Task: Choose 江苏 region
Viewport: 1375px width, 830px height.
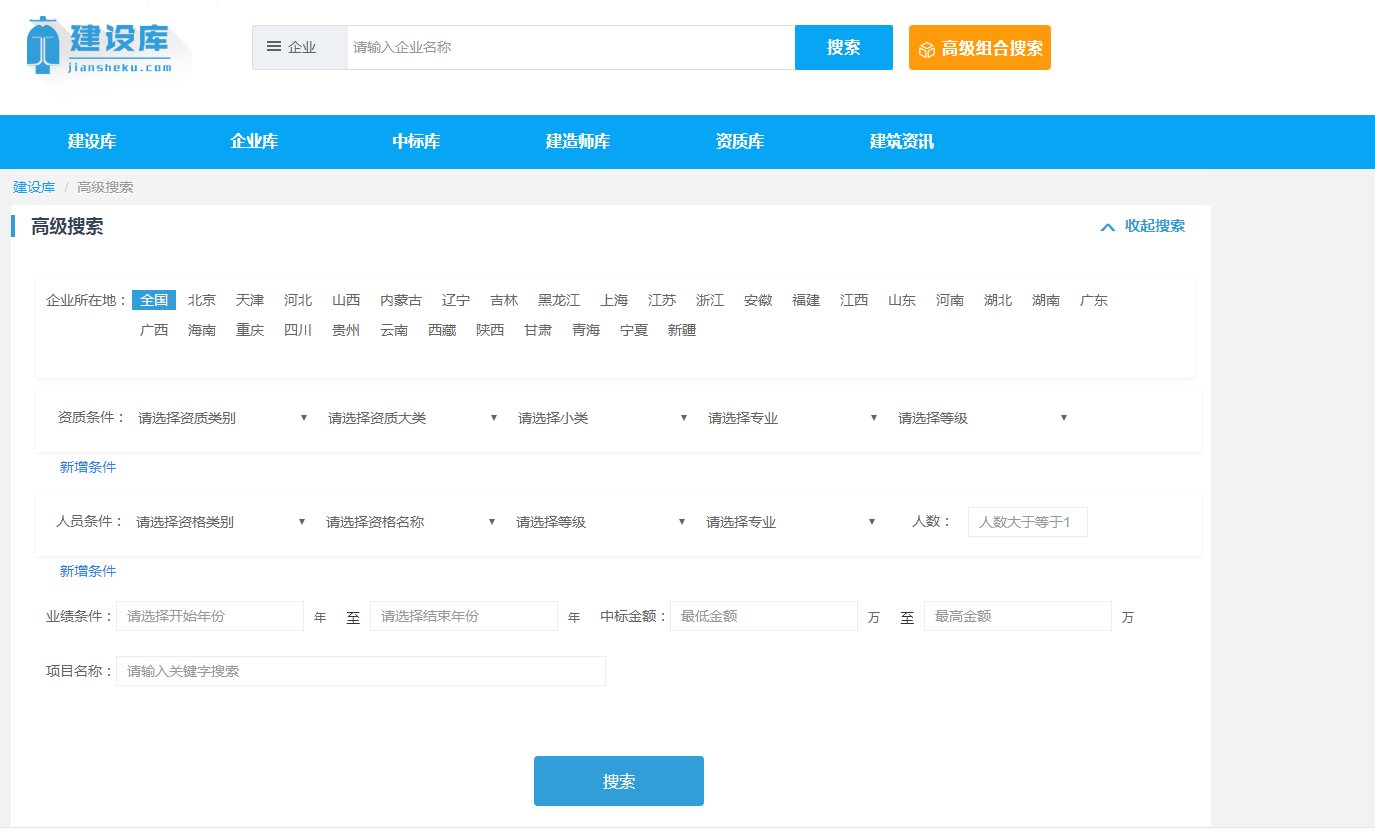Action: click(x=662, y=300)
